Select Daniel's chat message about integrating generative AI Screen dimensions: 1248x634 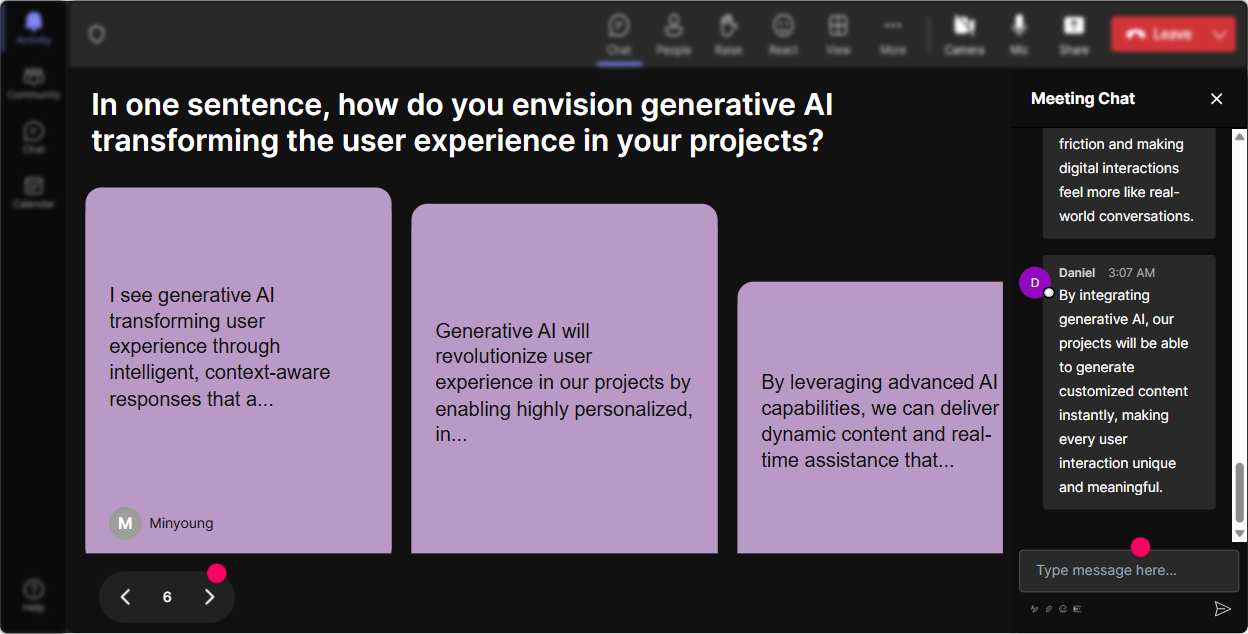coord(1129,382)
